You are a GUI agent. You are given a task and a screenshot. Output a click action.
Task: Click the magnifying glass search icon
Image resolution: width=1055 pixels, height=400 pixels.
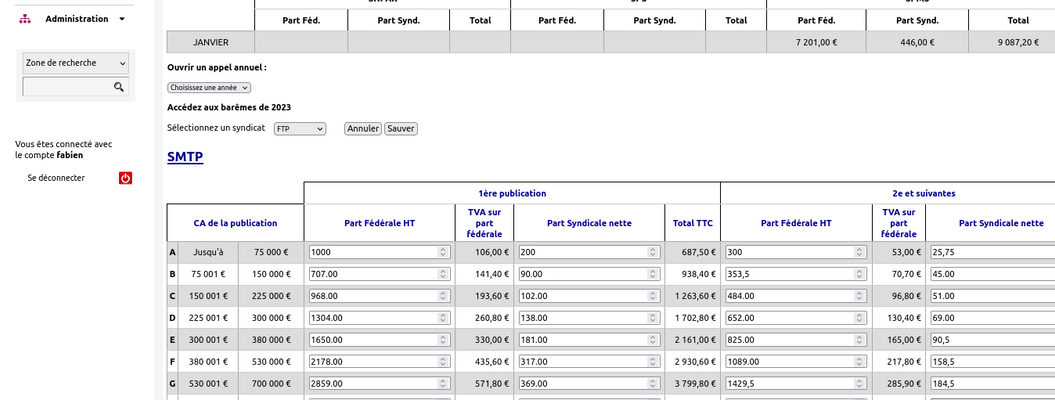click(119, 87)
